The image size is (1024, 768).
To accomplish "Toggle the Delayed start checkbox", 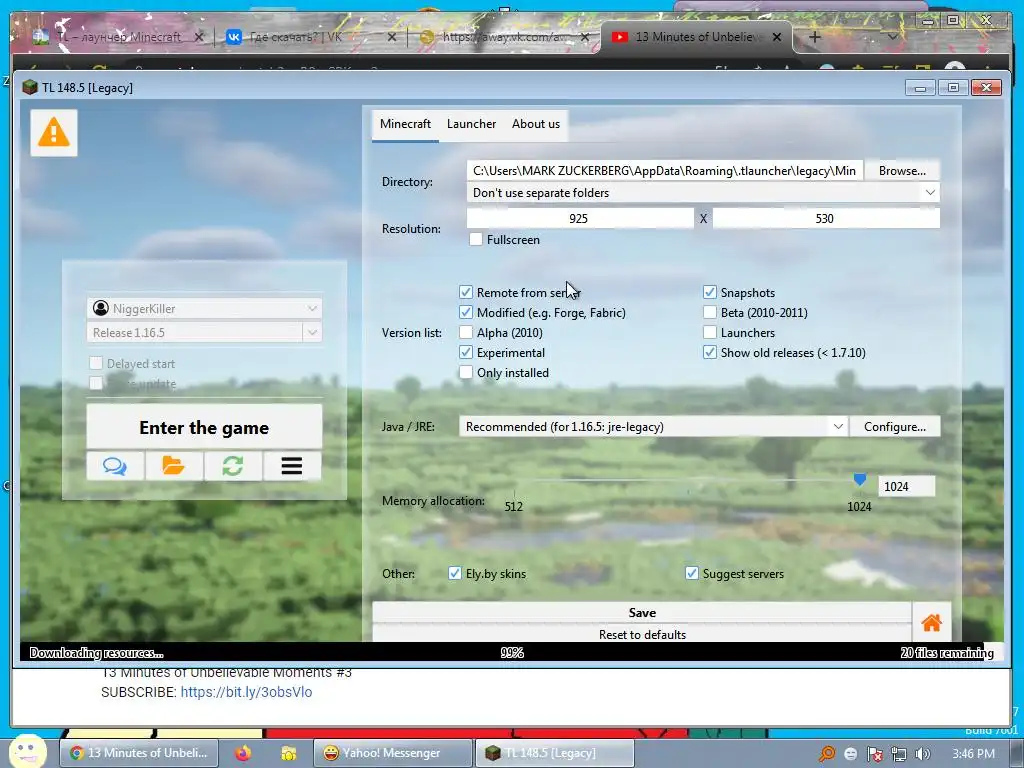I will coord(96,363).
